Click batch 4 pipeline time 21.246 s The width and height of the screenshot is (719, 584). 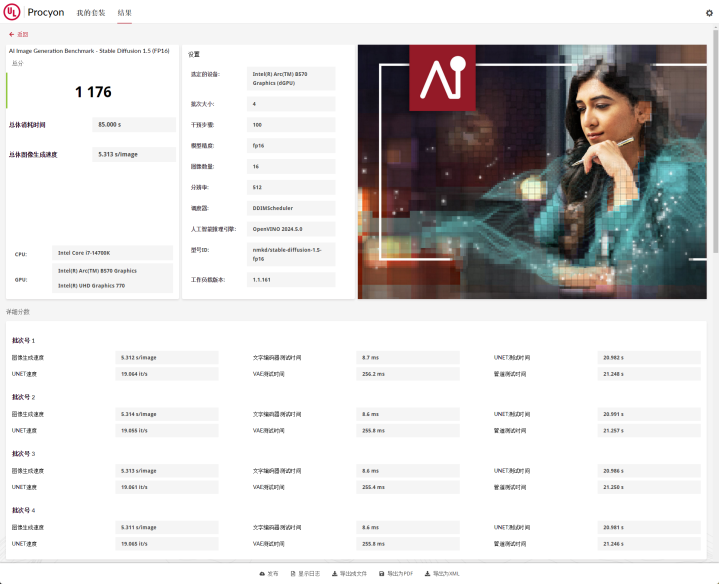(649, 544)
